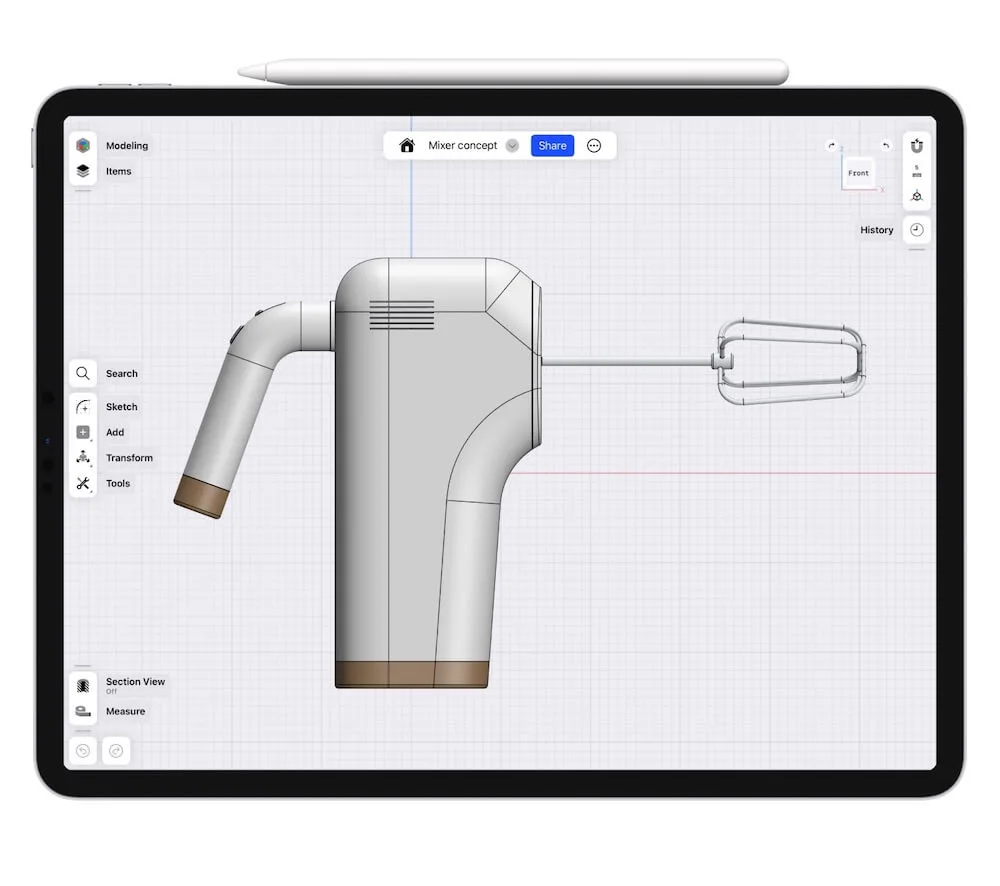The image size is (1000, 886).
Task: Open the Search magnifier
Action: pyautogui.click(x=84, y=373)
